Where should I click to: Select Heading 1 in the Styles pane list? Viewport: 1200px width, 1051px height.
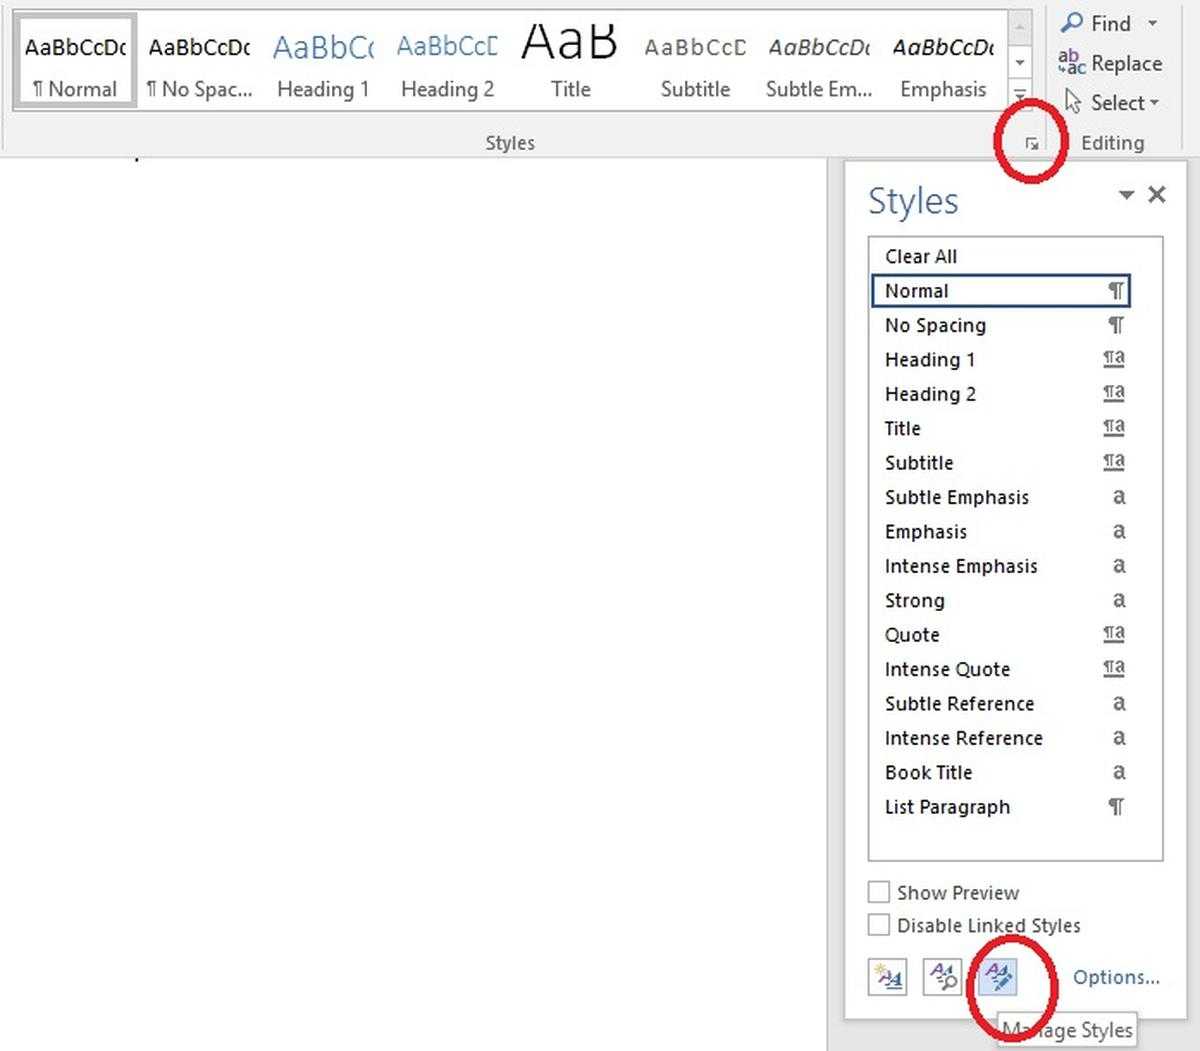[x=1001, y=359]
